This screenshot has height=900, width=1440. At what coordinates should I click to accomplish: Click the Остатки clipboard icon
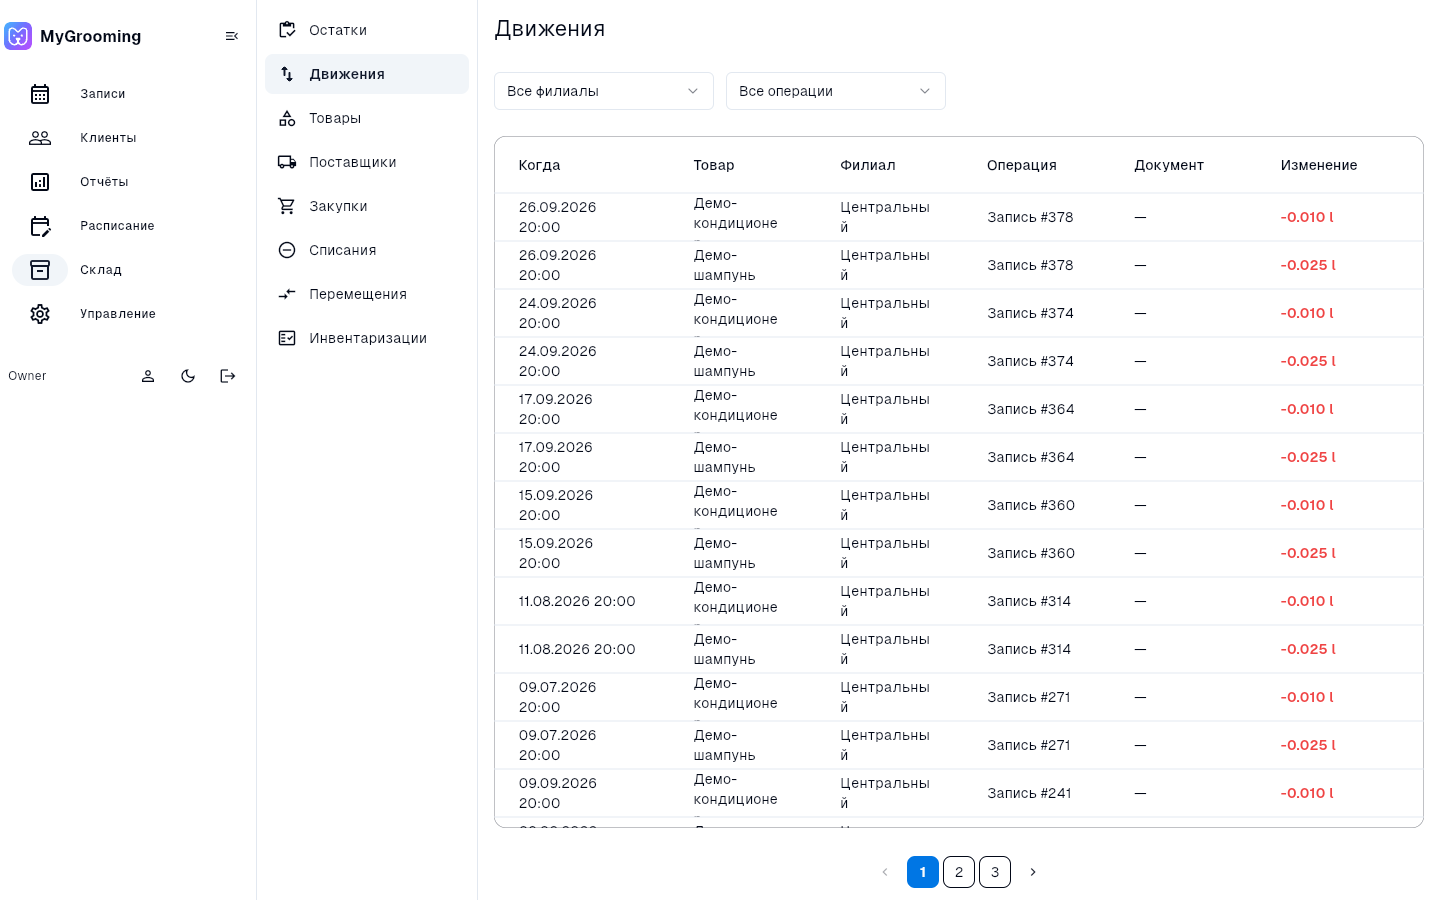[x=287, y=30]
